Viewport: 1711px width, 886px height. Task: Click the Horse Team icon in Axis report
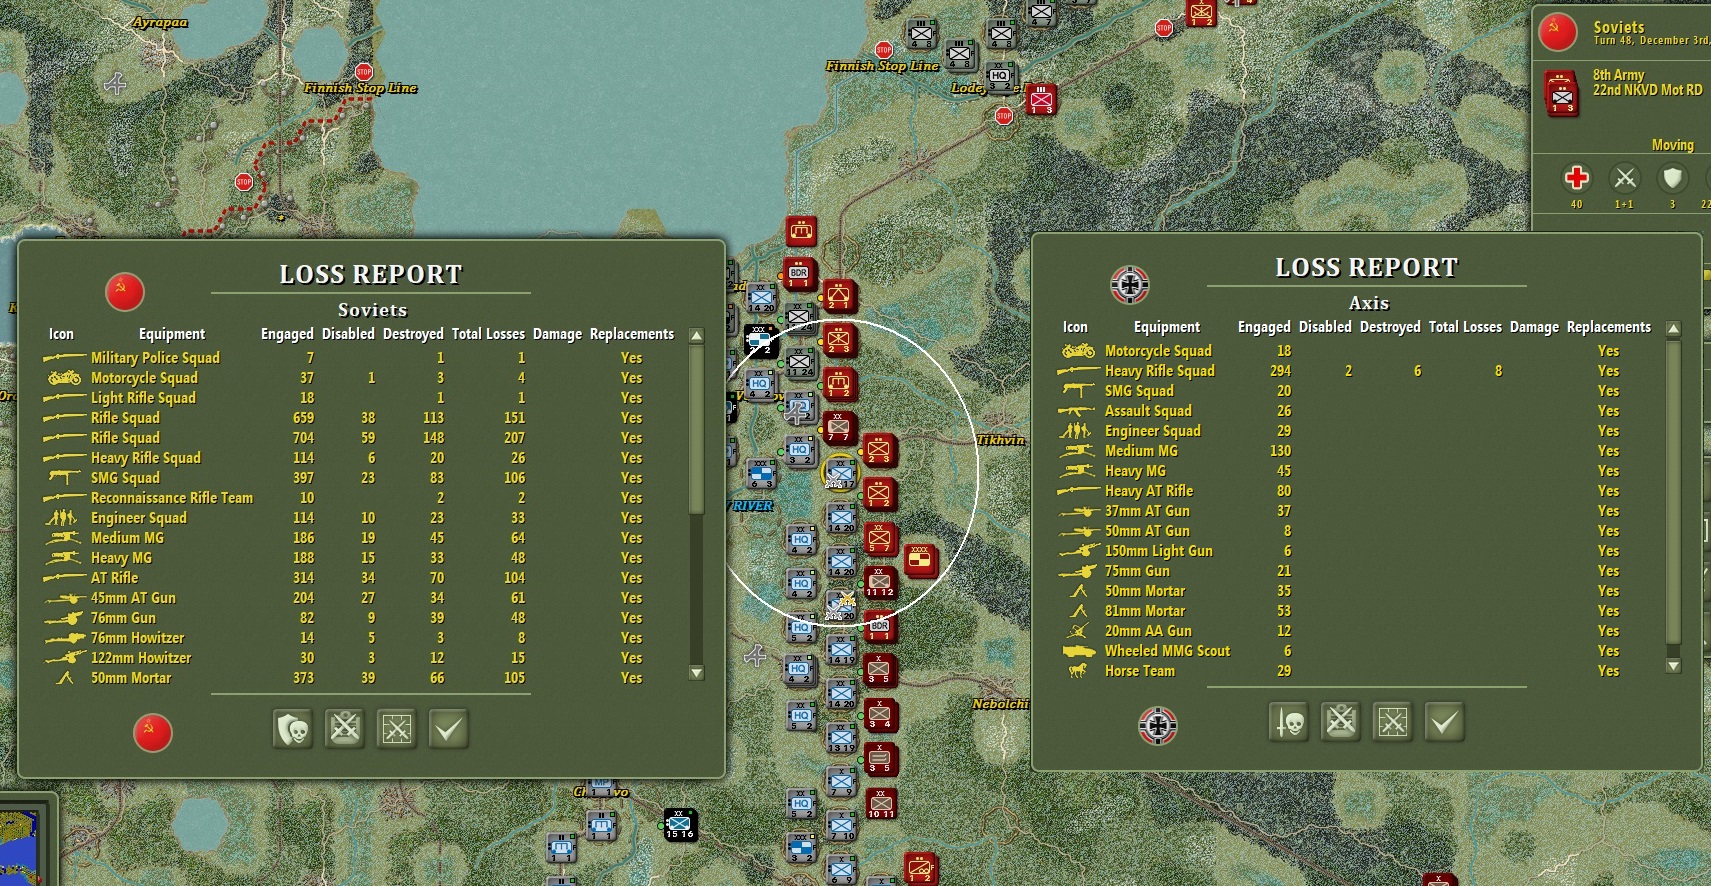point(1078,671)
